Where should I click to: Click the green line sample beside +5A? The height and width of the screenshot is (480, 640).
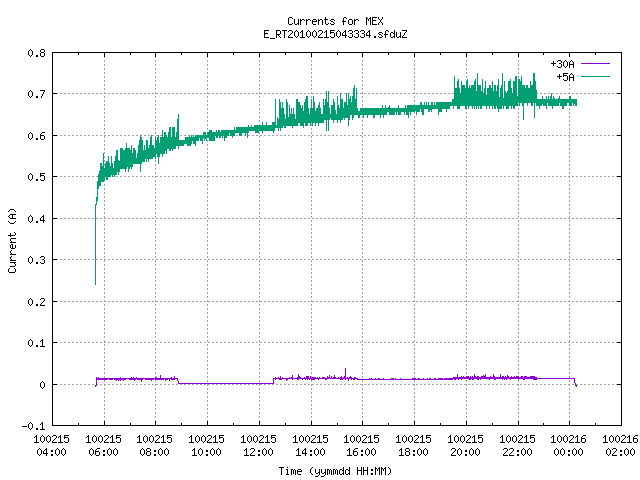(595, 76)
